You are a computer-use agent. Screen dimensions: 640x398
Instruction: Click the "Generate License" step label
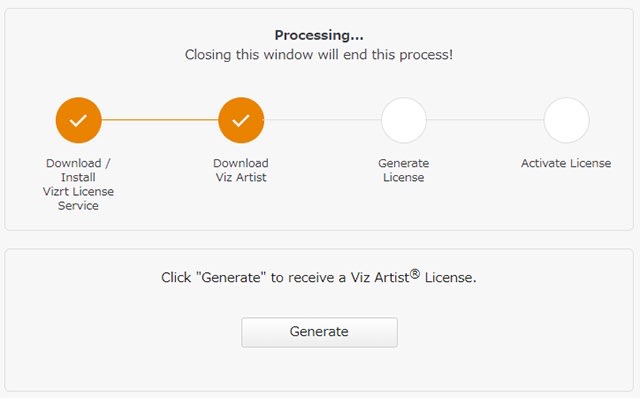tap(404, 170)
